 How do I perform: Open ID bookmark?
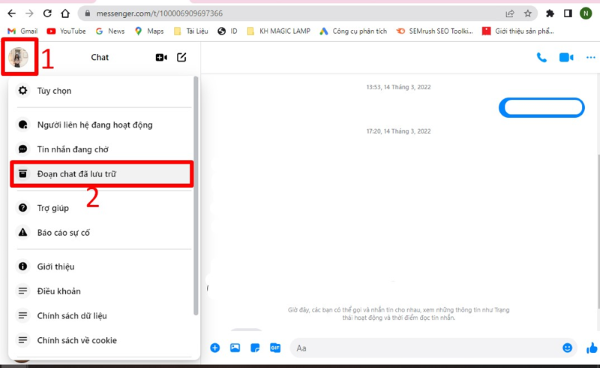(227, 31)
